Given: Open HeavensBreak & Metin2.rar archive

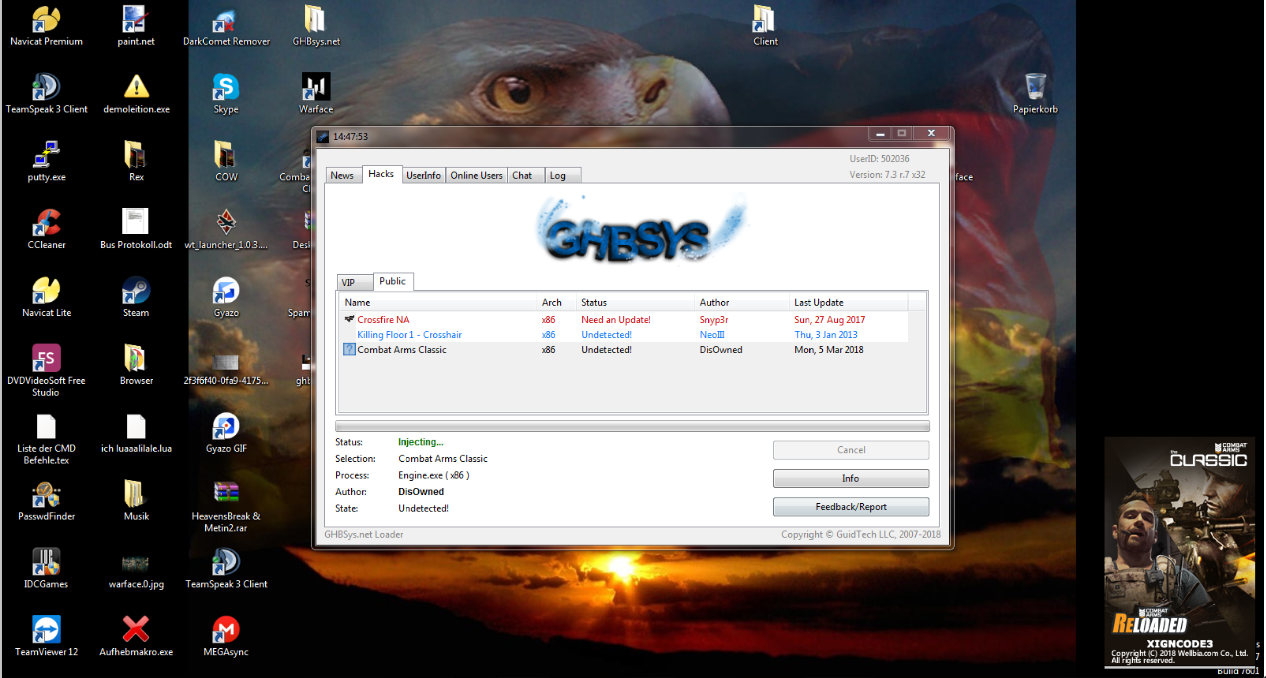Looking at the screenshot, I should 226,507.
